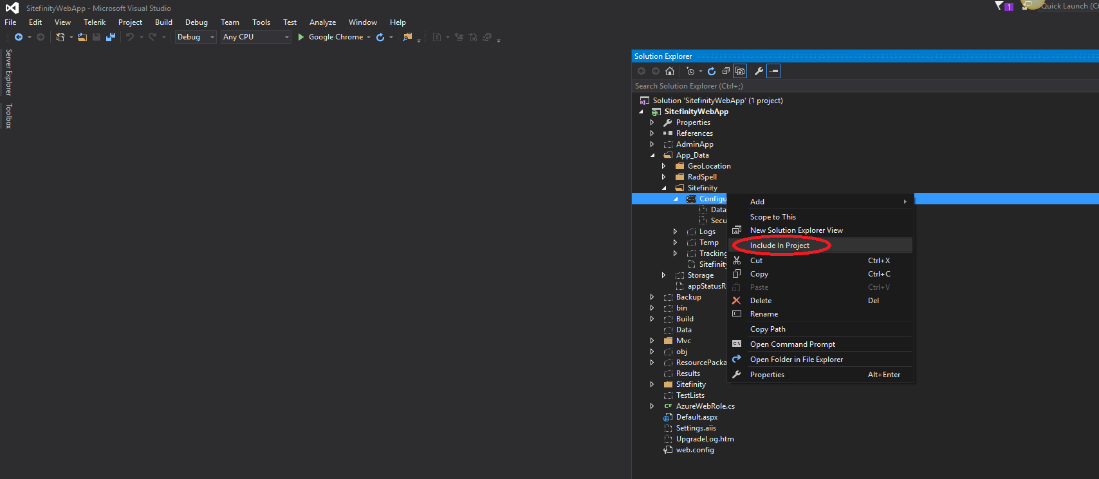Collapse the App_Data folder
The width and height of the screenshot is (1099, 479).
click(x=652, y=155)
